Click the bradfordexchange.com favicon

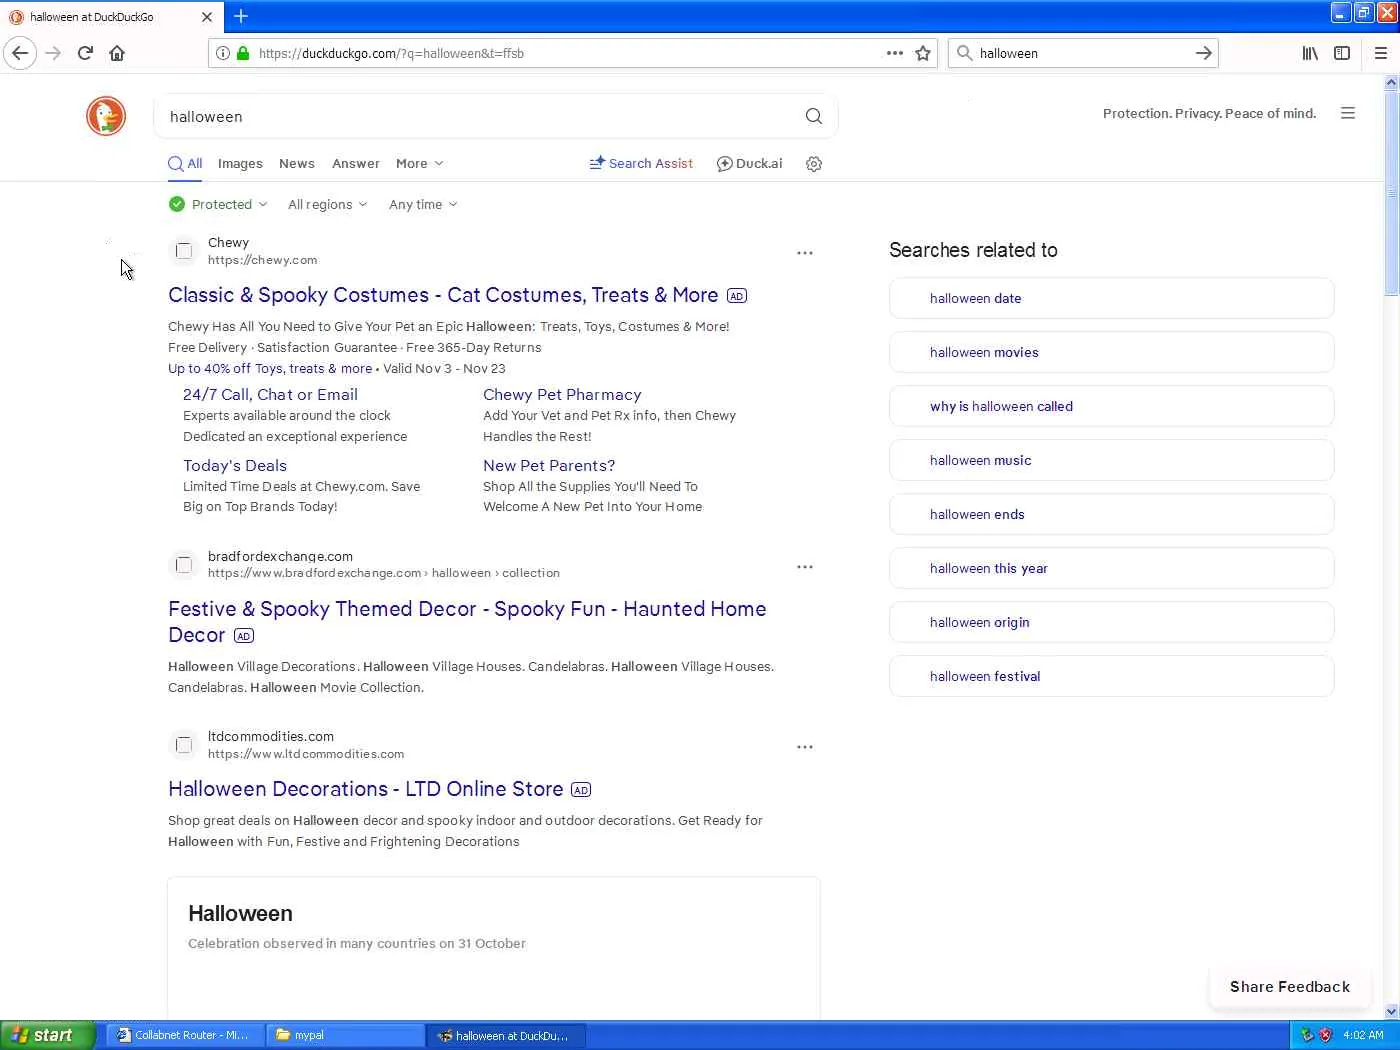coord(184,565)
